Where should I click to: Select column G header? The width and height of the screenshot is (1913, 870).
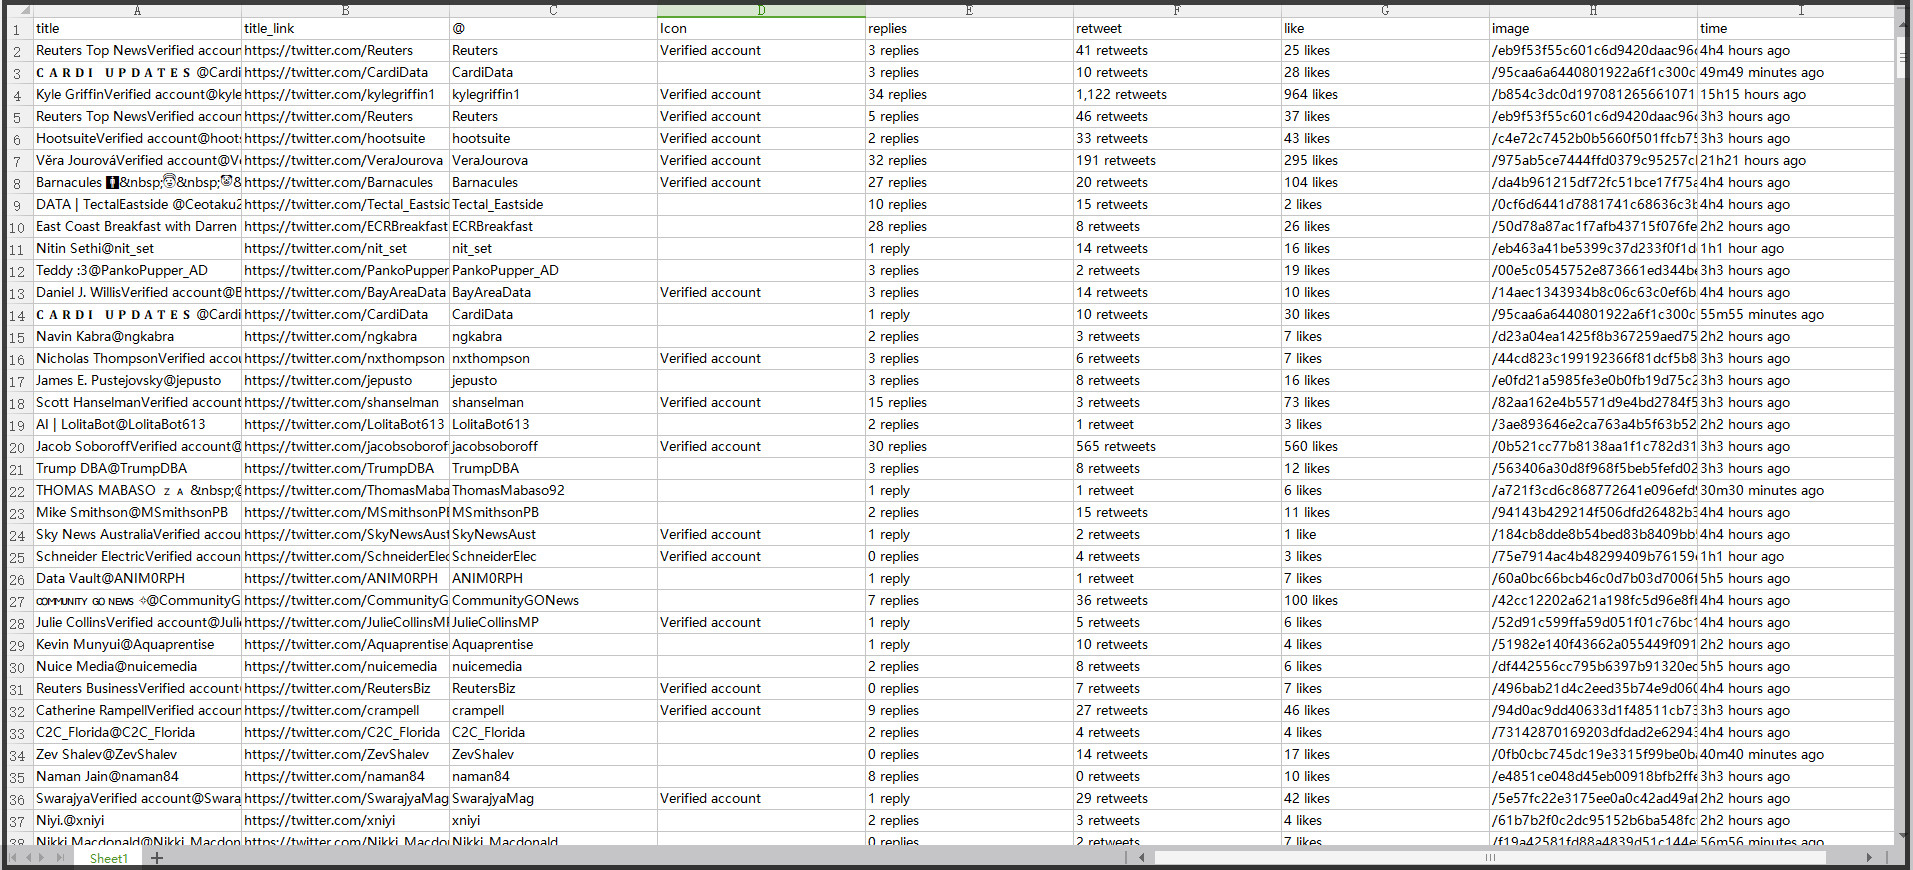pyautogui.click(x=1385, y=10)
